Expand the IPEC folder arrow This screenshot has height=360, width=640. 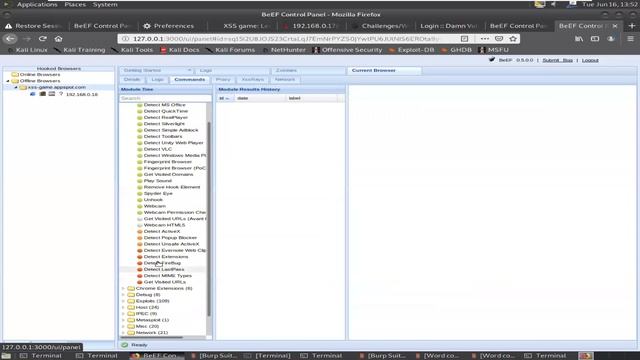click(124, 313)
